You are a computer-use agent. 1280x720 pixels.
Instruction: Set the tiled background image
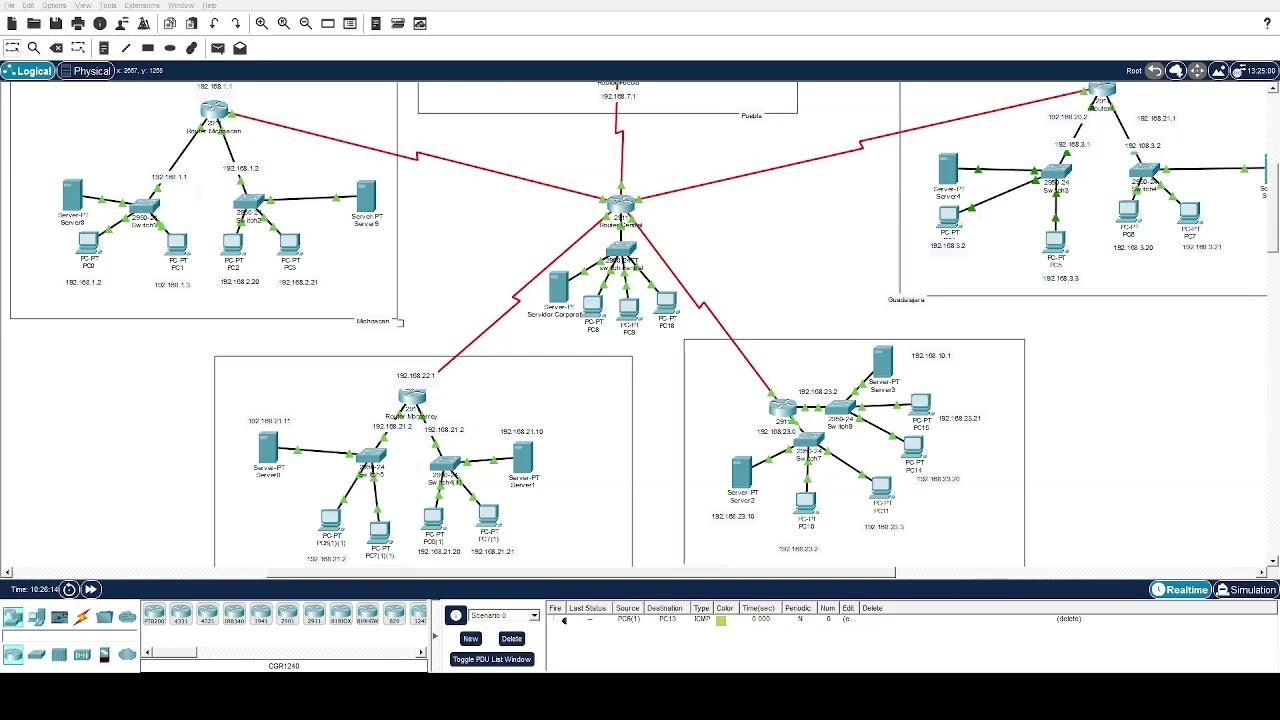tap(1219, 71)
